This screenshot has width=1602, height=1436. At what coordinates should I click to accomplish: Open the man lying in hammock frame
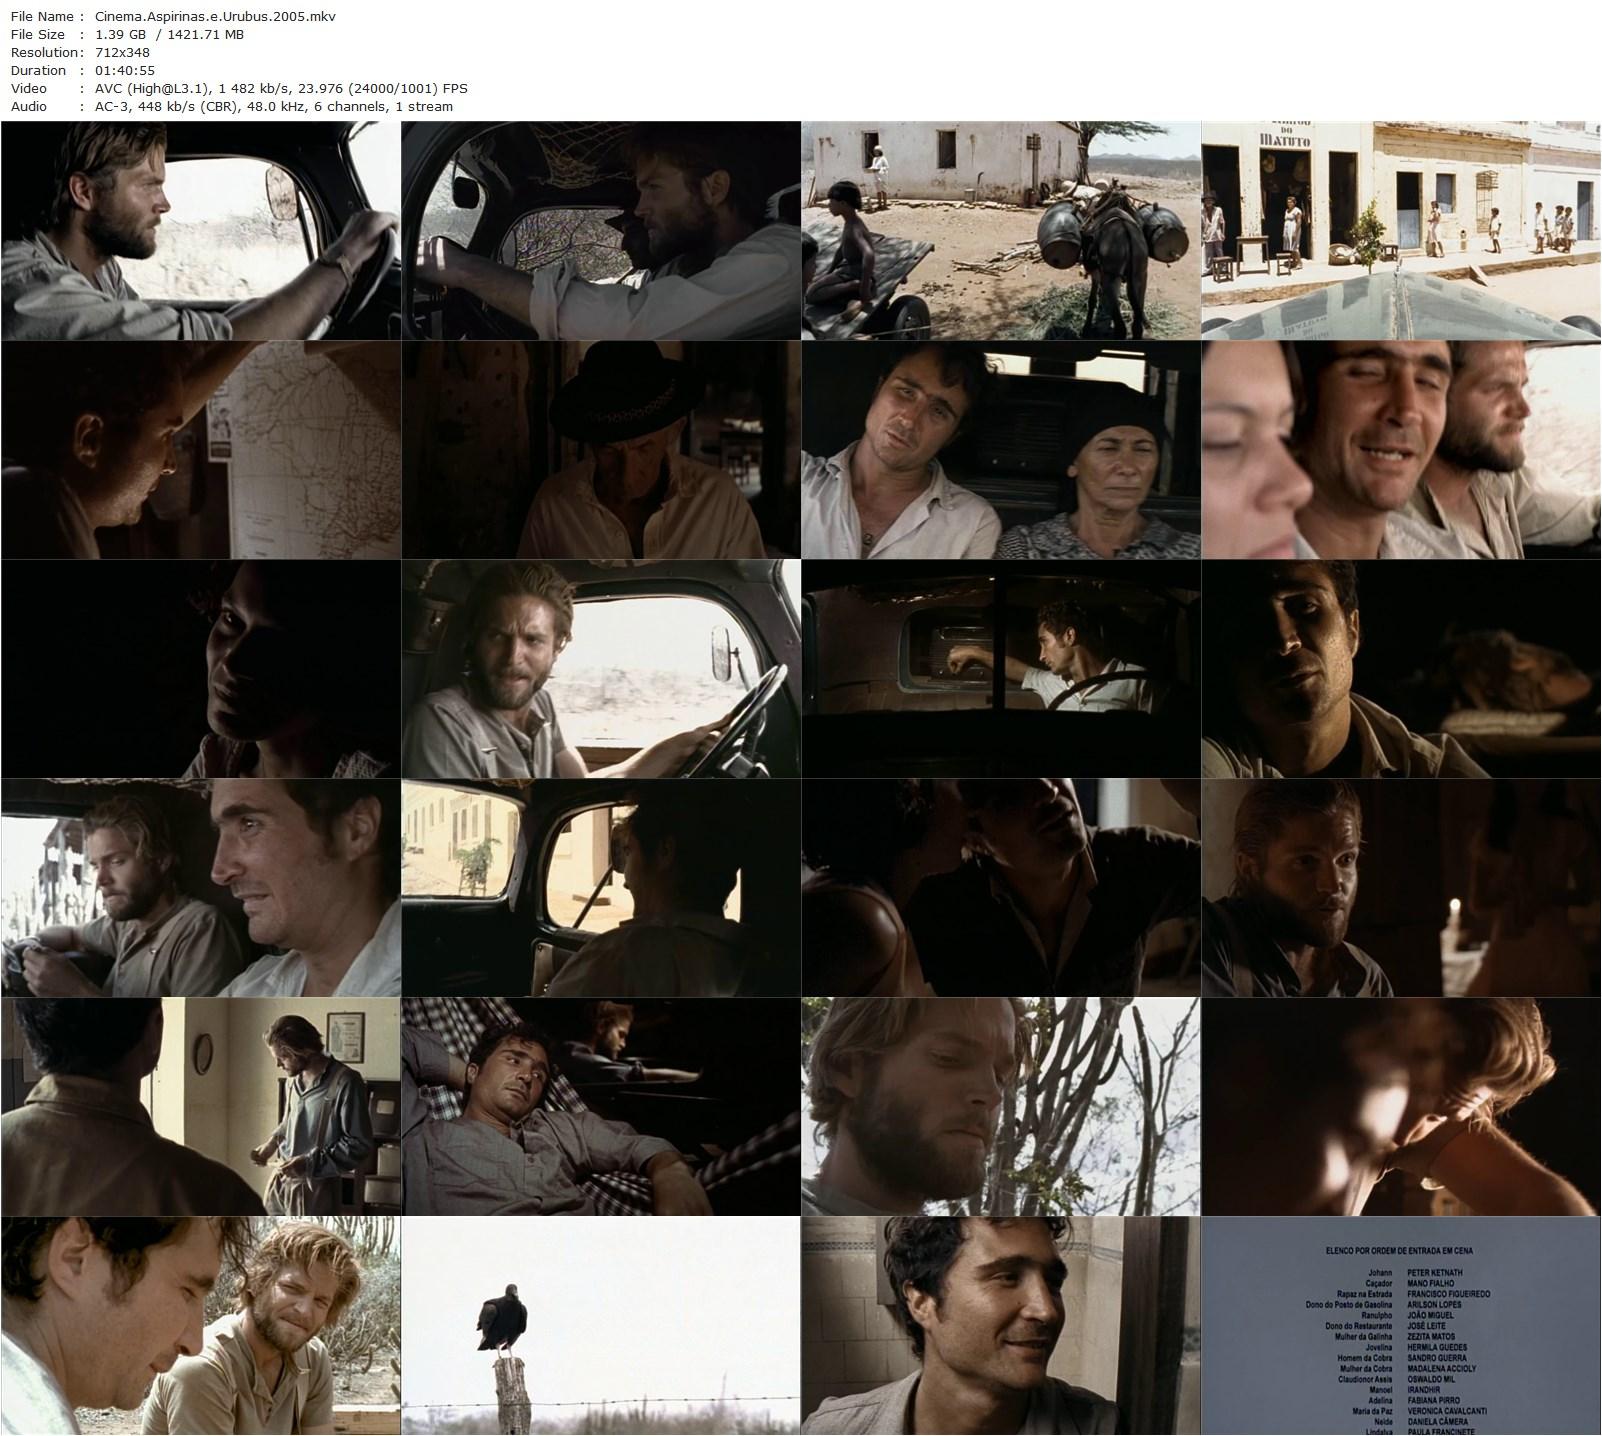(x=601, y=1106)
